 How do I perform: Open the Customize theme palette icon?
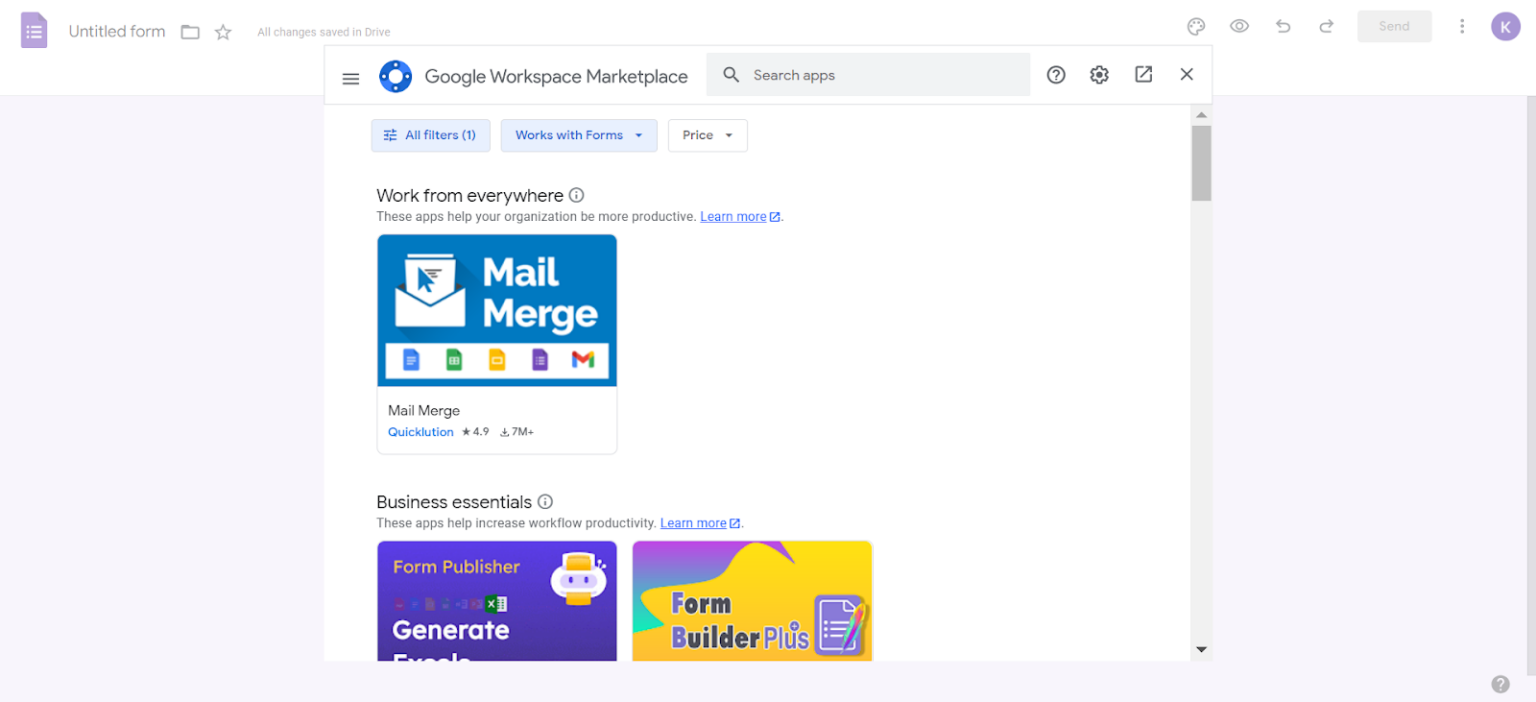1196,27
